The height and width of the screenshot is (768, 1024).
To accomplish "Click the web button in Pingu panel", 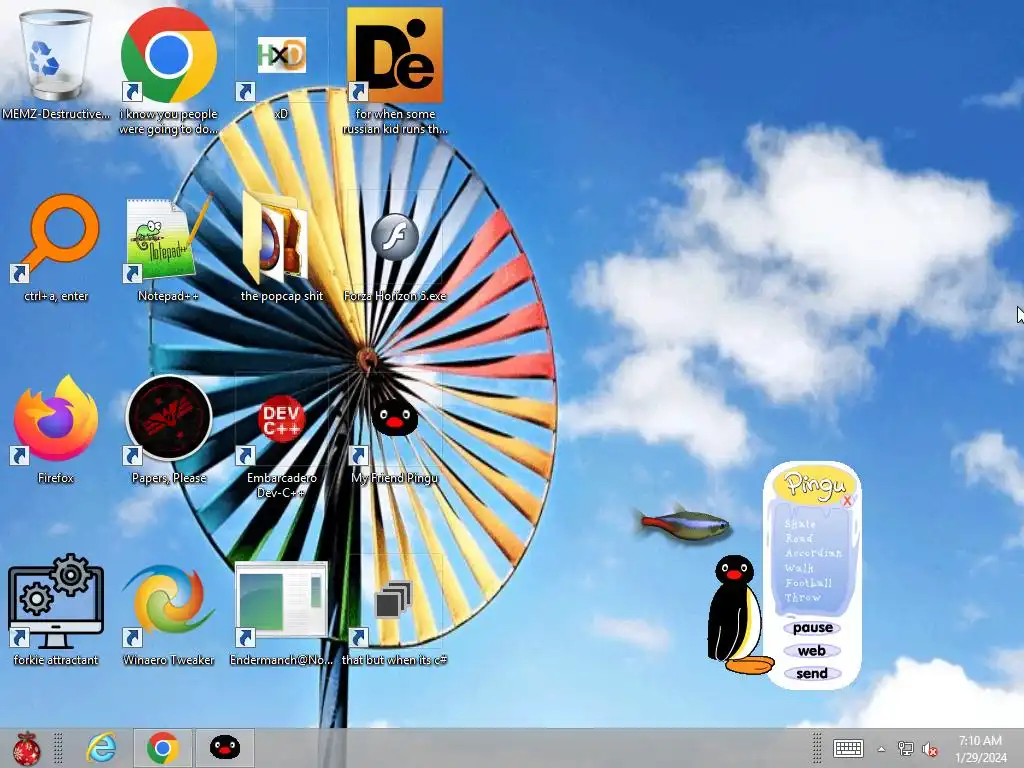I will [812, 650].
